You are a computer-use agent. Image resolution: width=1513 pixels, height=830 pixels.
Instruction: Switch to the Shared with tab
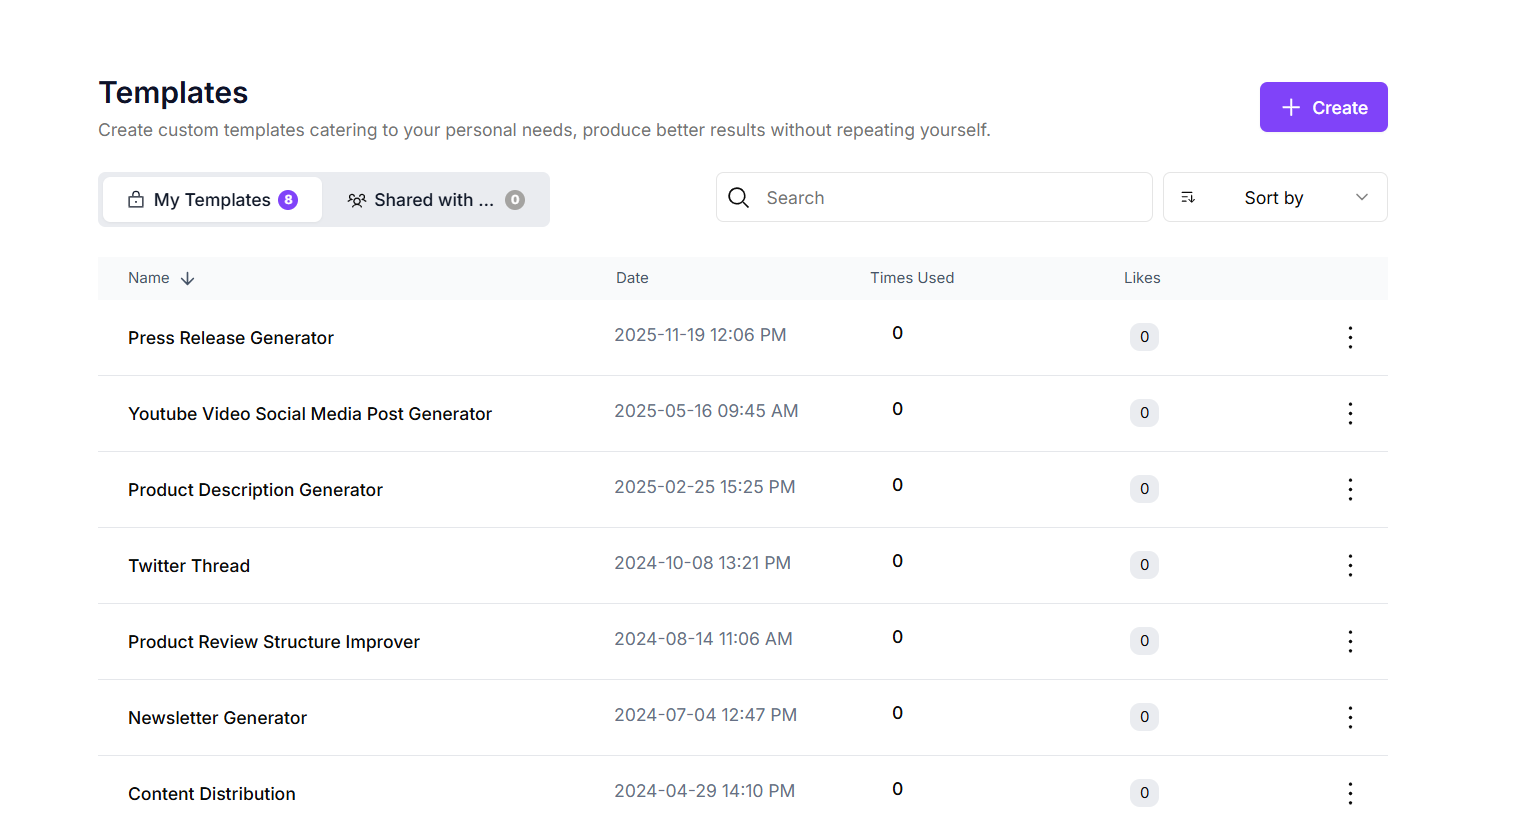pos(435,199)
